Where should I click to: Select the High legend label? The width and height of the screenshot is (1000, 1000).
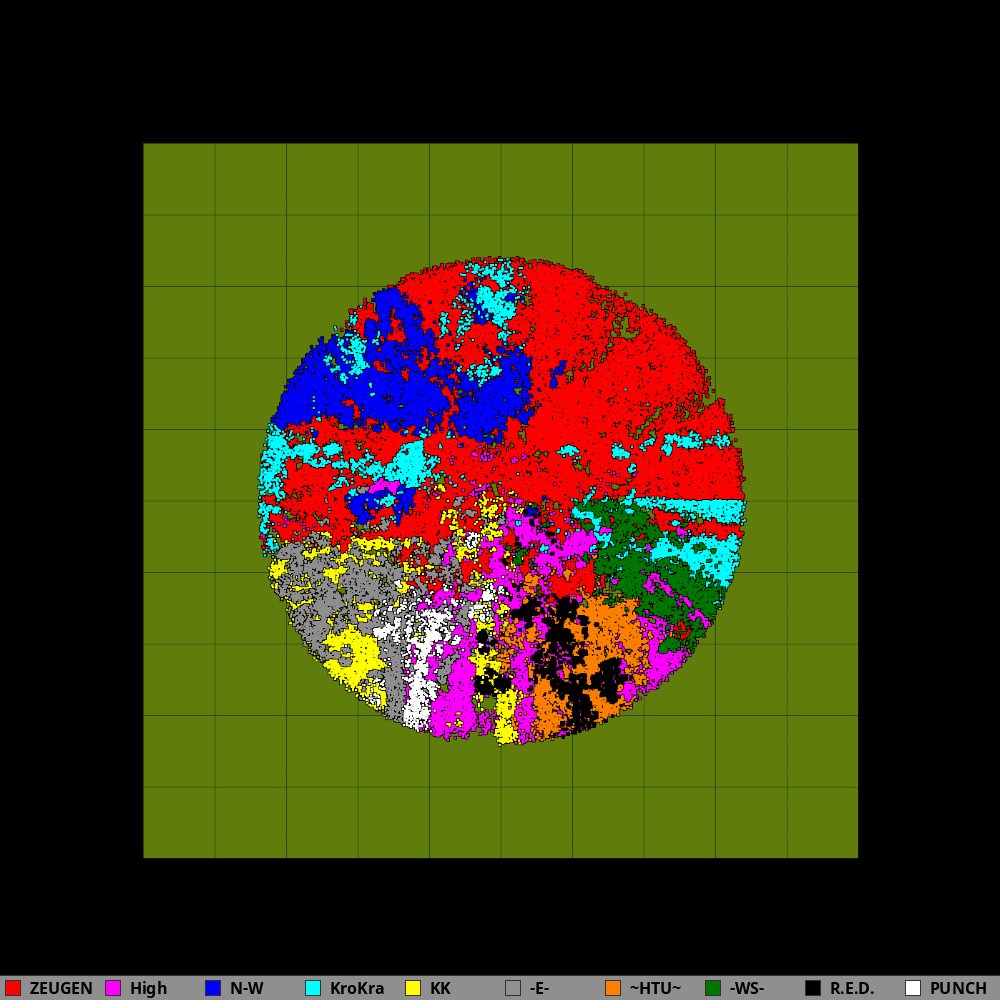tap(149, 988)
